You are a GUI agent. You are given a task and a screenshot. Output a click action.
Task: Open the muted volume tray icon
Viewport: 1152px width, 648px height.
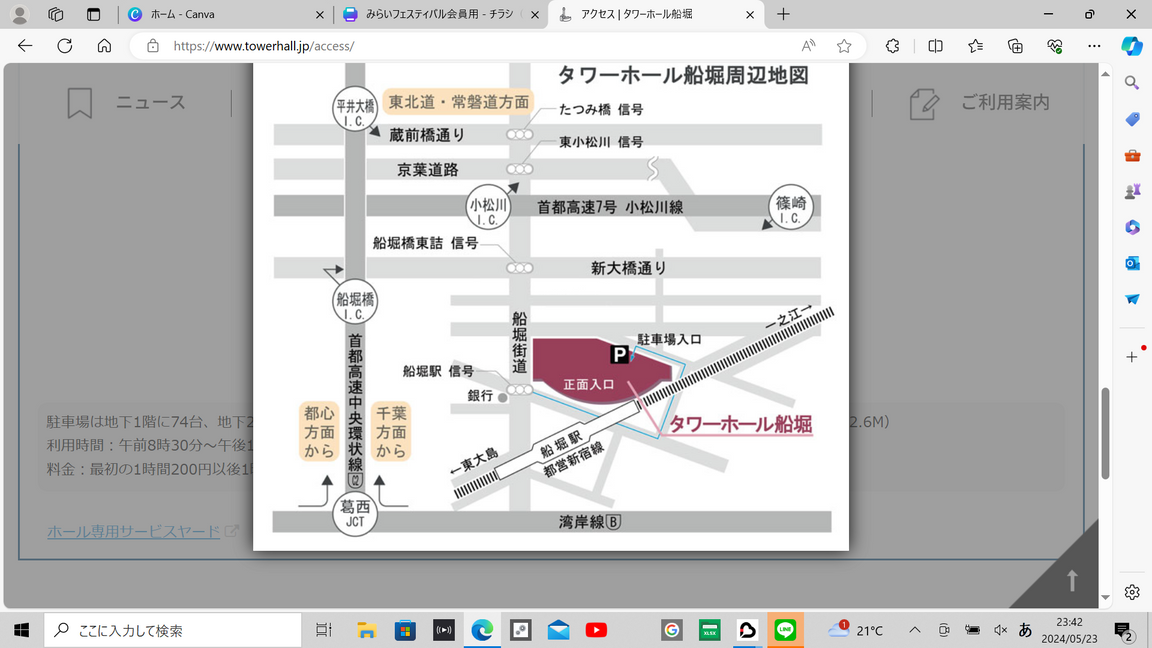click(x=1000, y=630)
